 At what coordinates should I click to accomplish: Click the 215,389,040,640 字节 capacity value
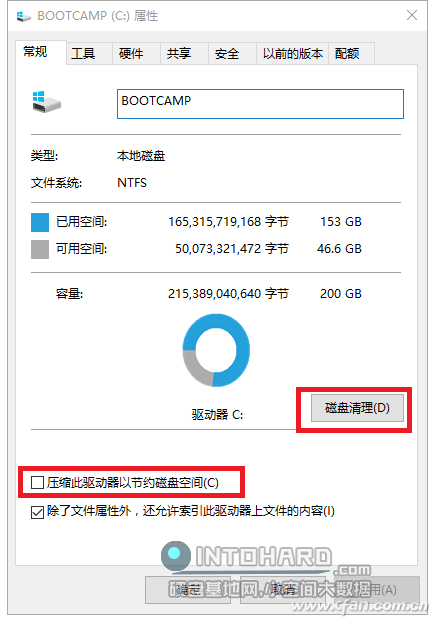[228, 294]
